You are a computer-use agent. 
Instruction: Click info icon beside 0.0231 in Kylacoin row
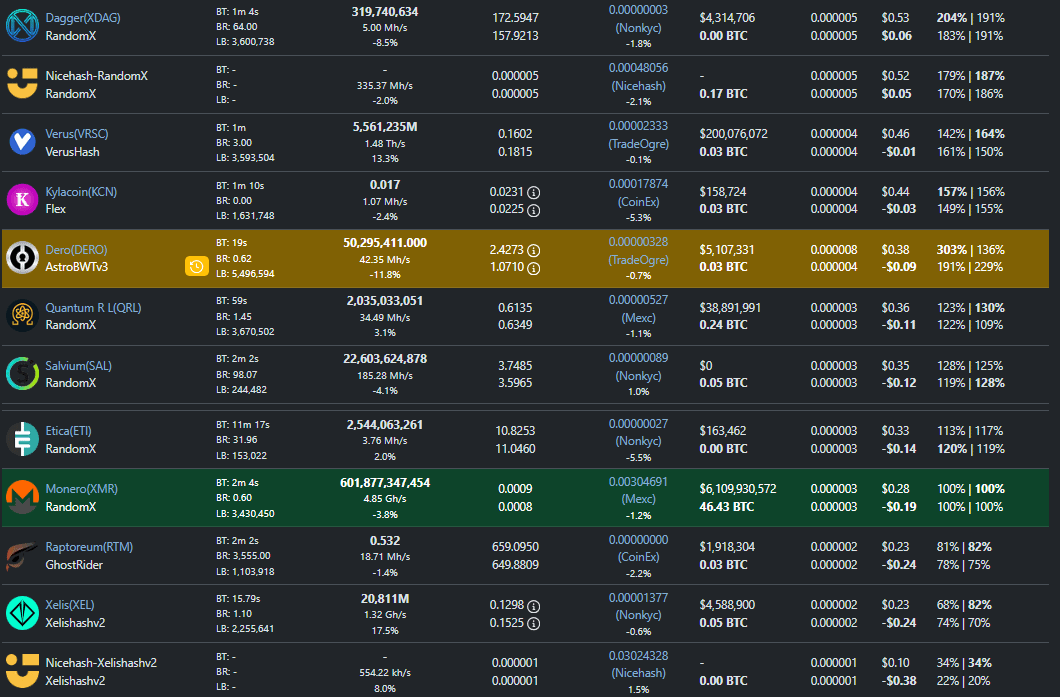tap(533, 192)
